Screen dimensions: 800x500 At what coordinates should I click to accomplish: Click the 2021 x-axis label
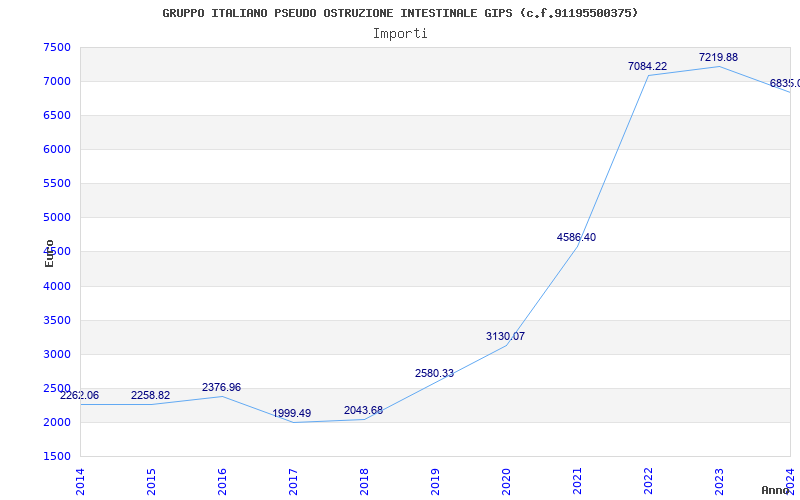tap(577, 482)
